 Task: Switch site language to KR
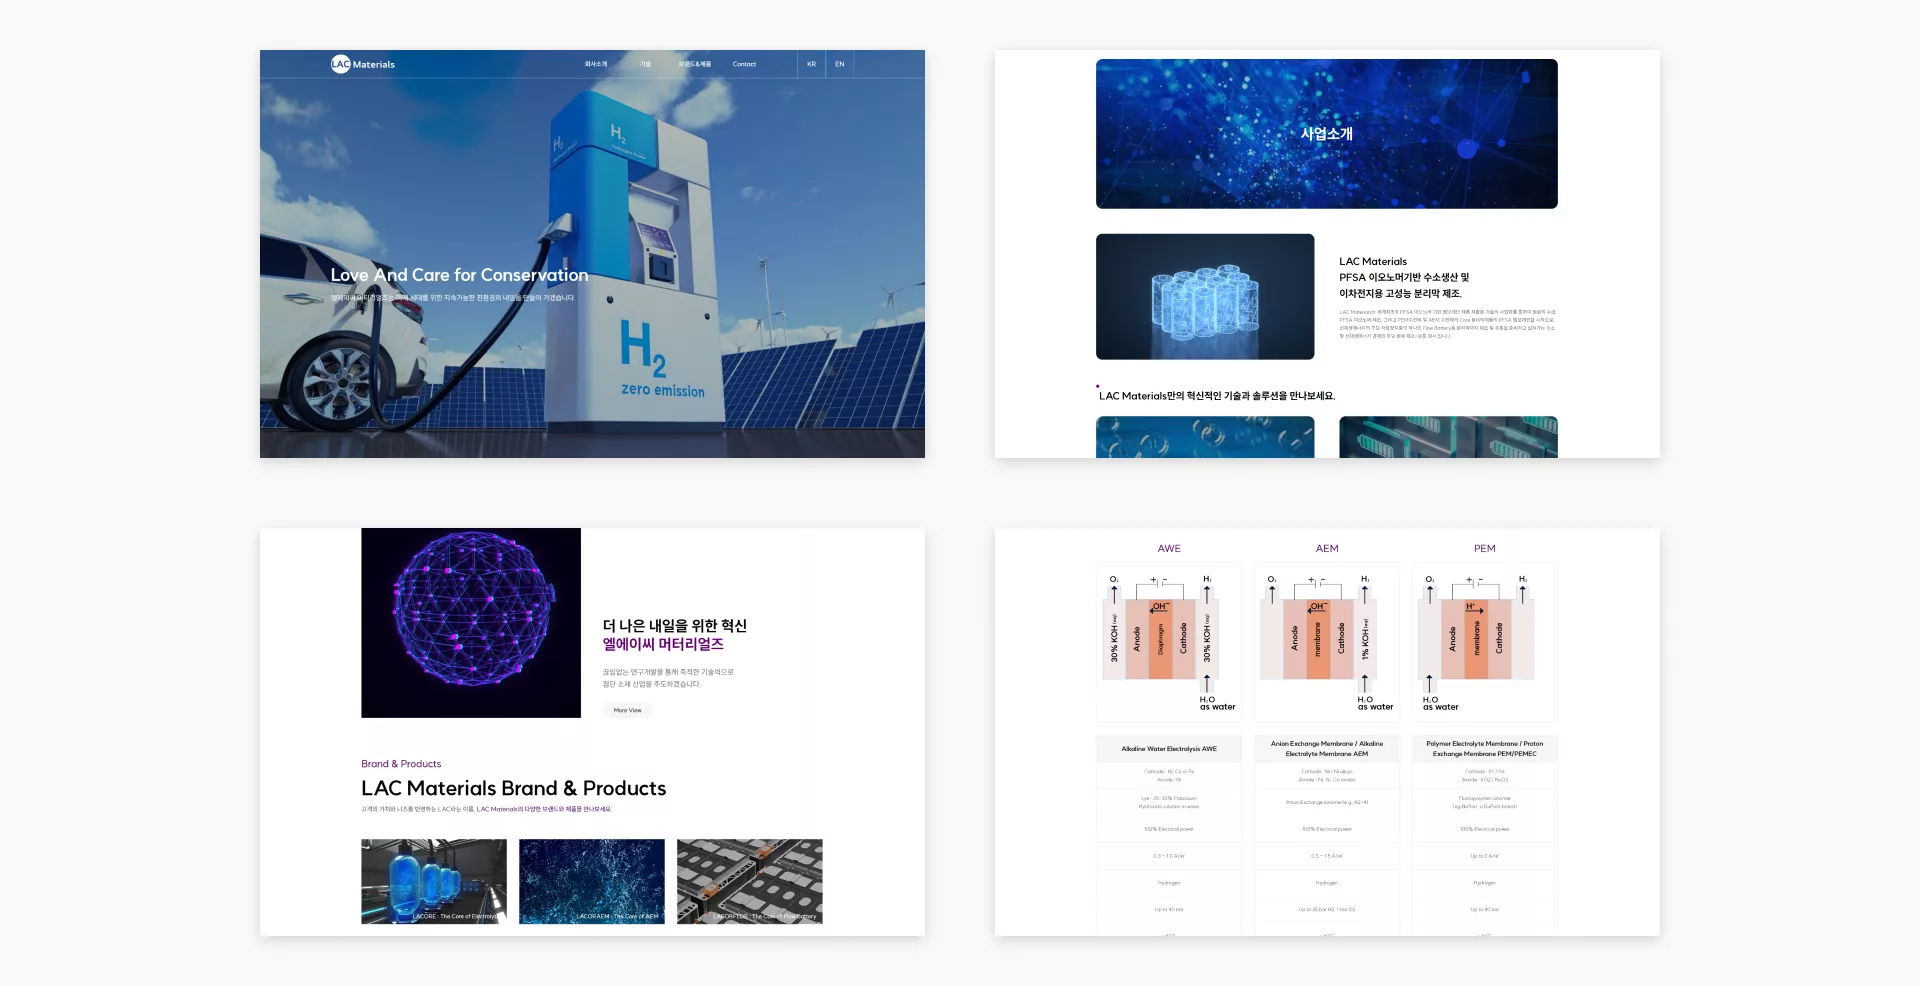pyautogui.click(x=811, y=64)
